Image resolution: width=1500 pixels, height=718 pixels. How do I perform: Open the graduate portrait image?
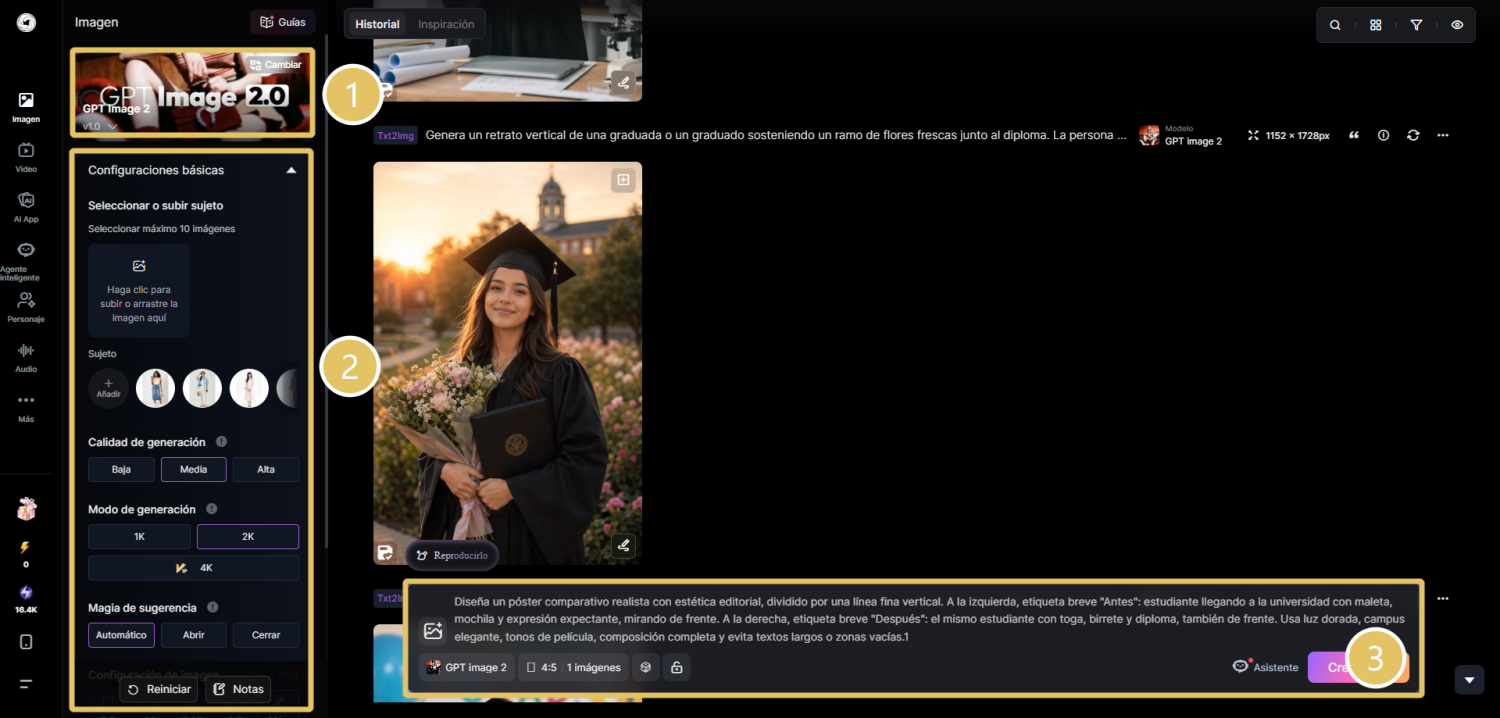(508, 363)
